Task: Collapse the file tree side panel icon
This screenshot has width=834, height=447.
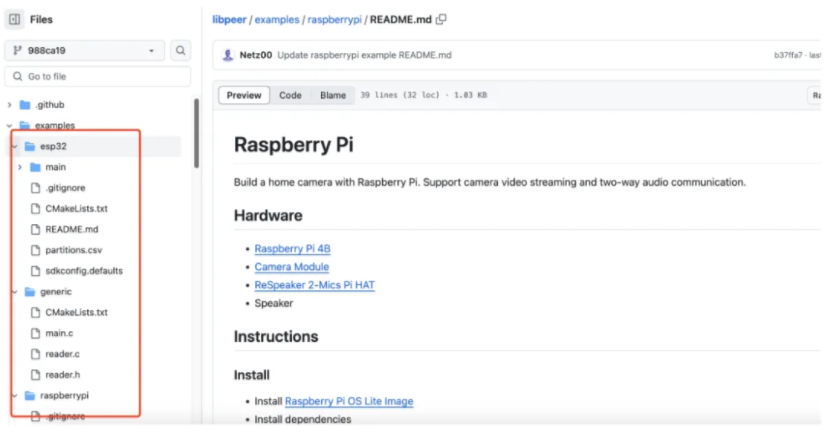Action: [x=14, y=20]
